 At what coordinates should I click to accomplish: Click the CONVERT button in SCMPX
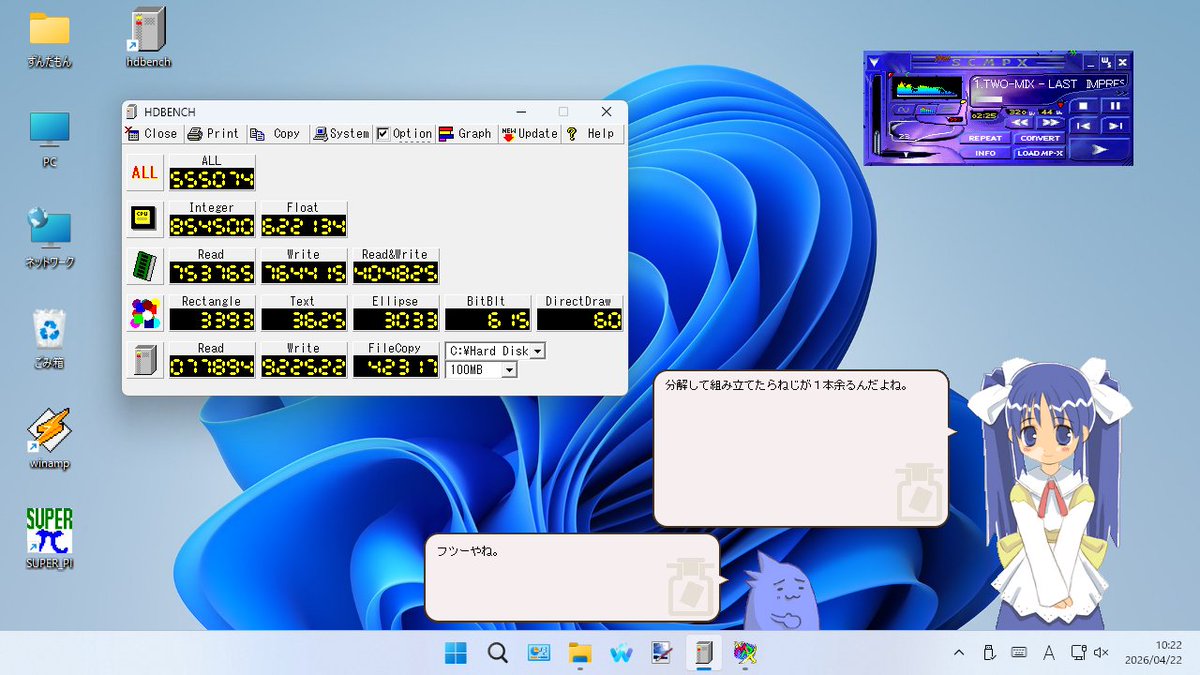tap(1040, 138)
